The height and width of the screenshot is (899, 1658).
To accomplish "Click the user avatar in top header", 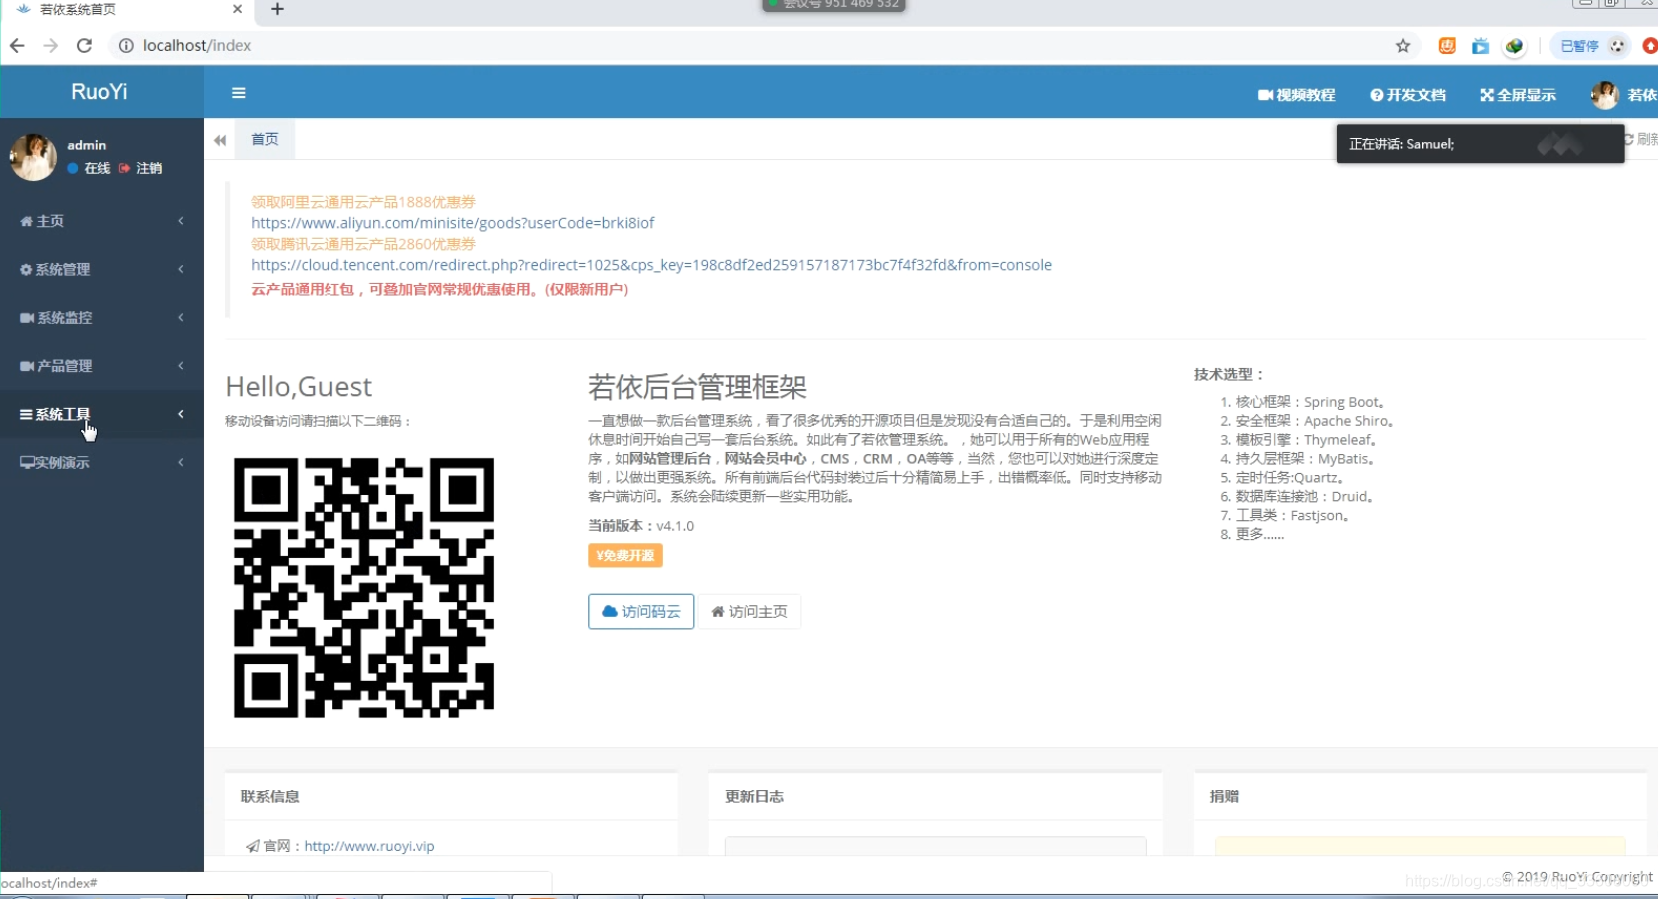I will tap(1605, 95).
